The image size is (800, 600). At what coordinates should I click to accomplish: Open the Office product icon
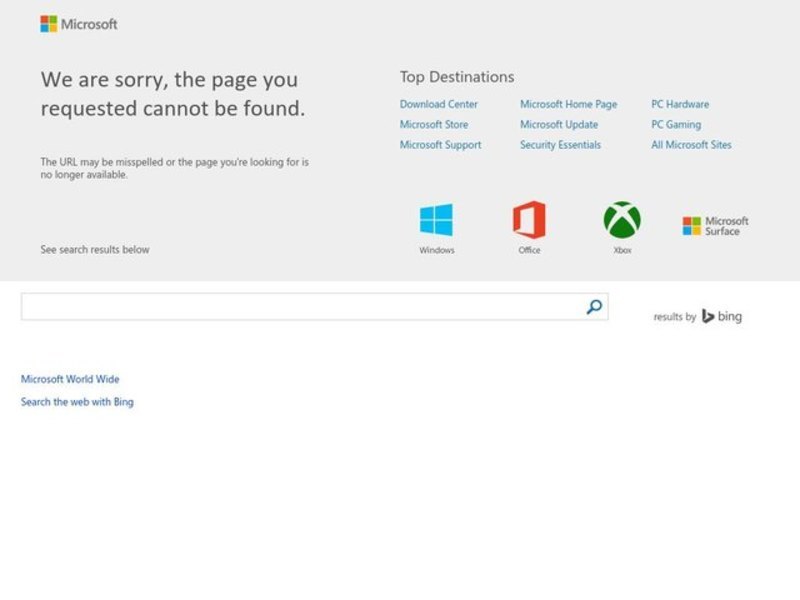tap(529, 221)
